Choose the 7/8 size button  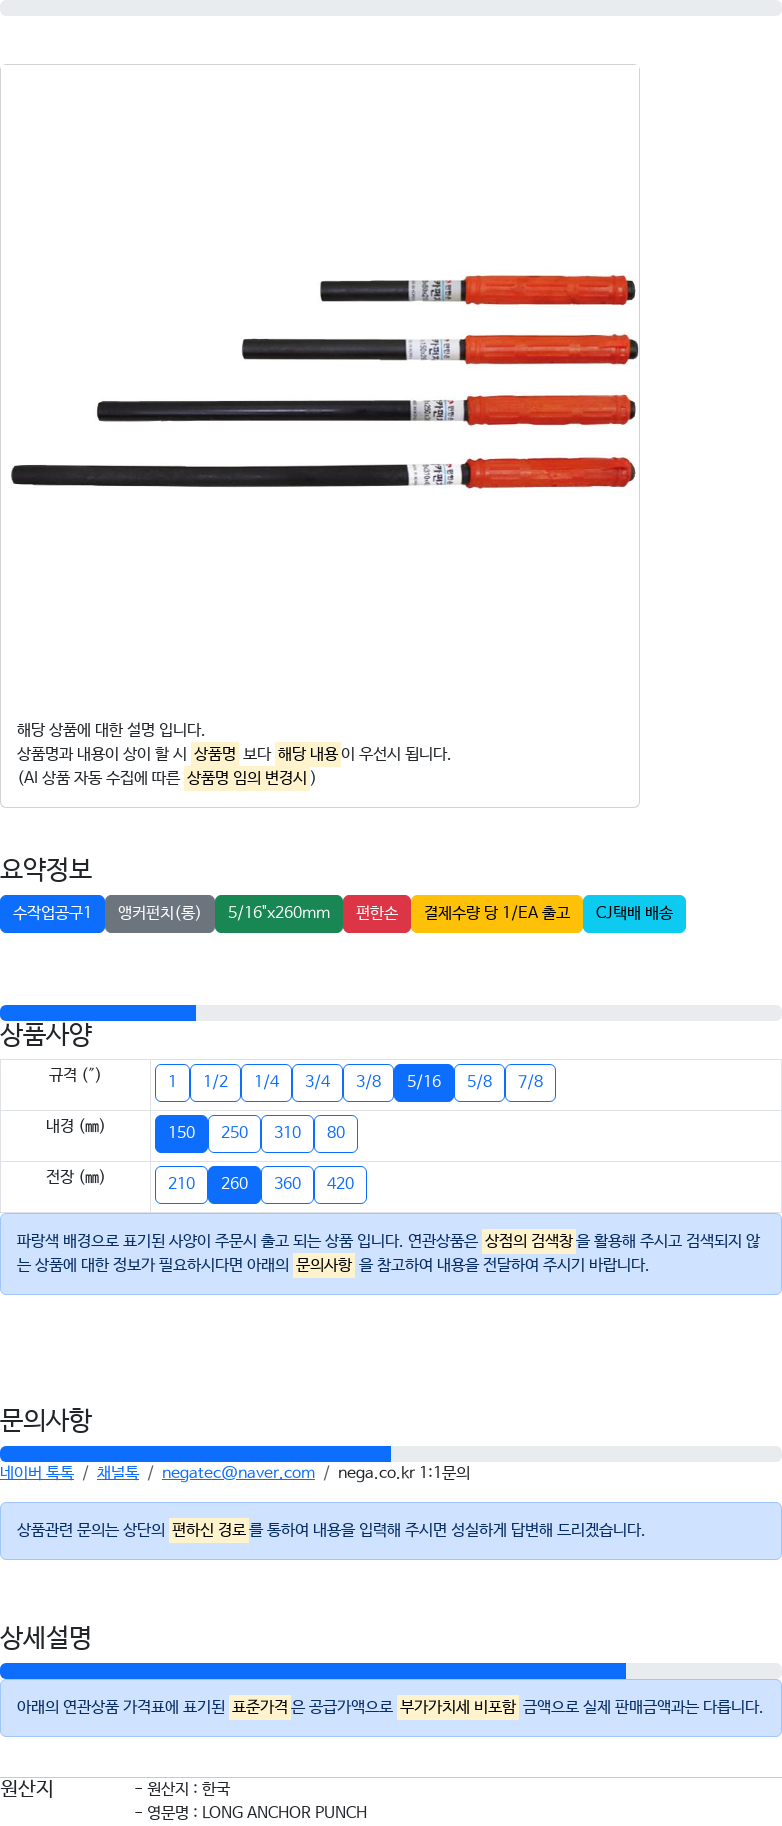530,1082
